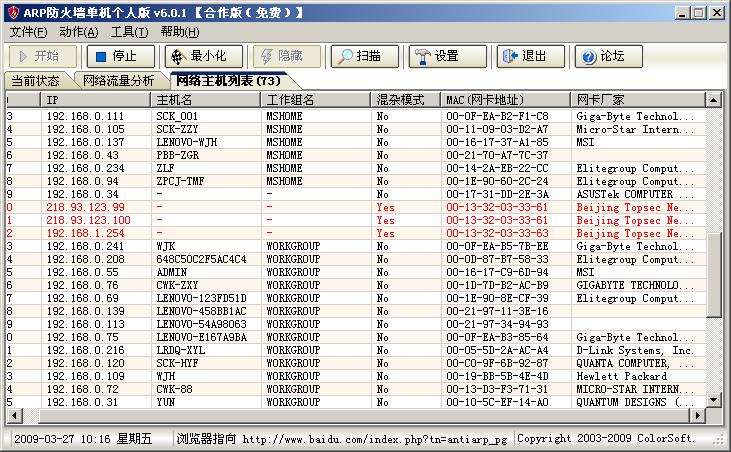Stop the firewall with 停止 button
The width and height of the screenshot is (731, 452).
click(121, 56)
